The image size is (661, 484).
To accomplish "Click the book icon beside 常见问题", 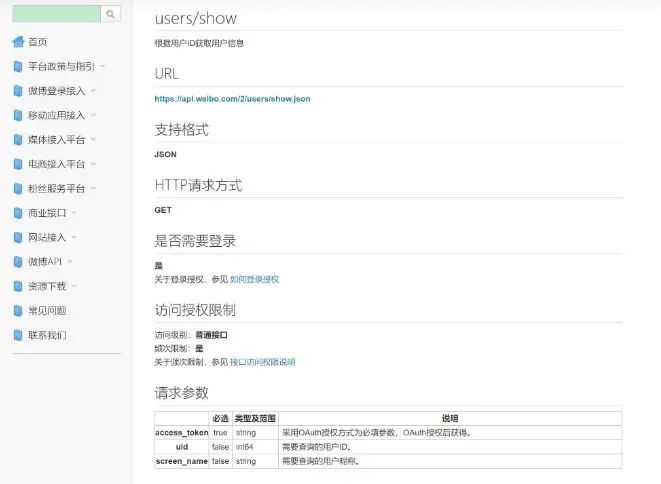I will pyautogui.click(x=18, y=311).
